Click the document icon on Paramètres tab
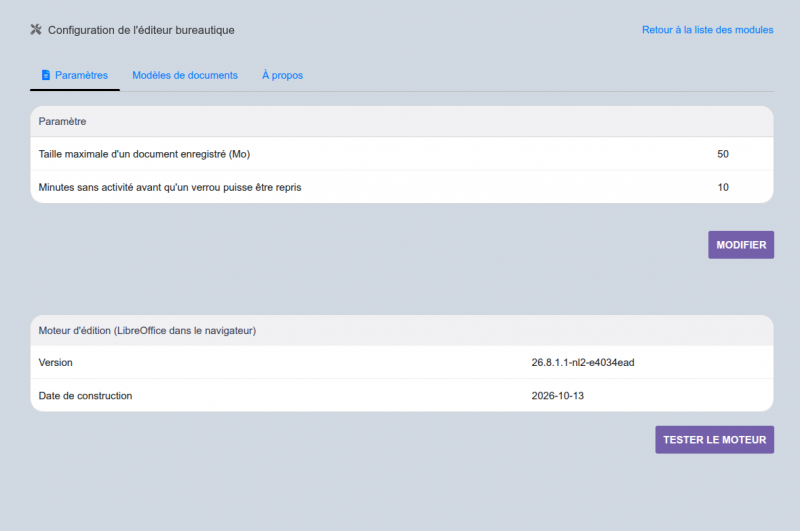Viewport: 800px width, 531px height. click(x=46, y=75)
